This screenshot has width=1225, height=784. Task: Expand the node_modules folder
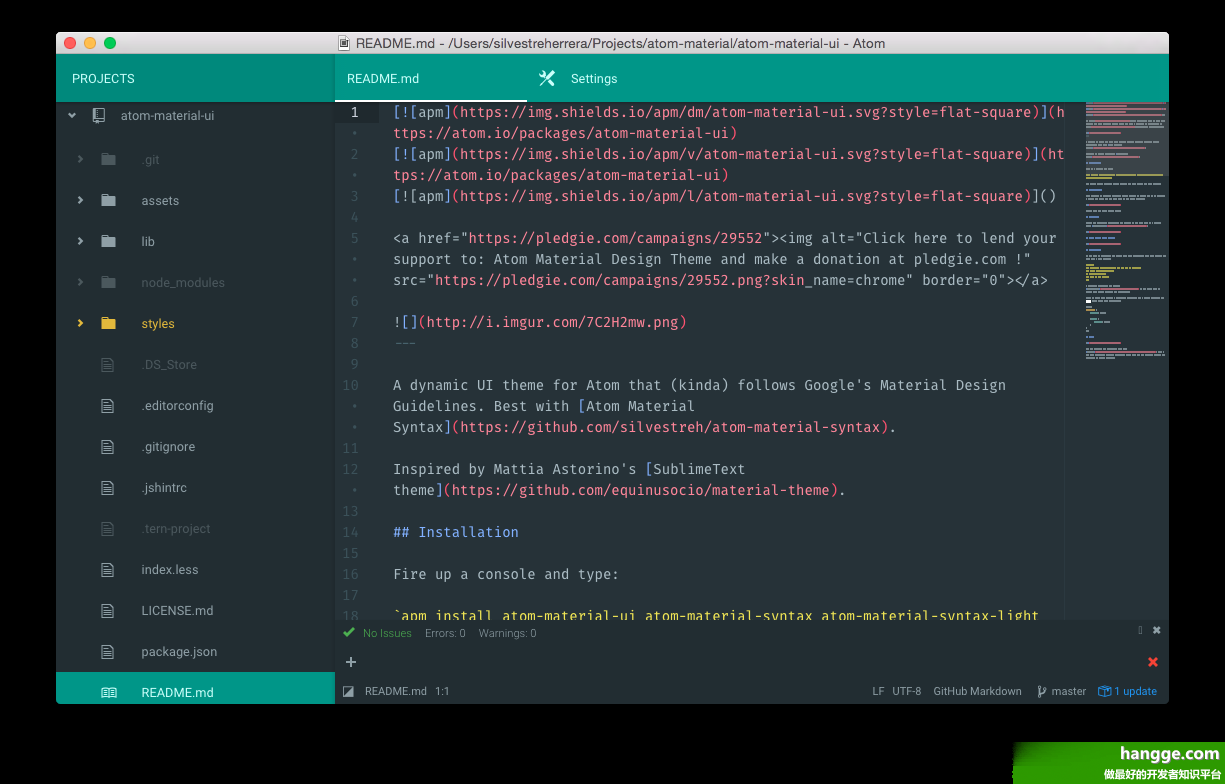(80, 282)
